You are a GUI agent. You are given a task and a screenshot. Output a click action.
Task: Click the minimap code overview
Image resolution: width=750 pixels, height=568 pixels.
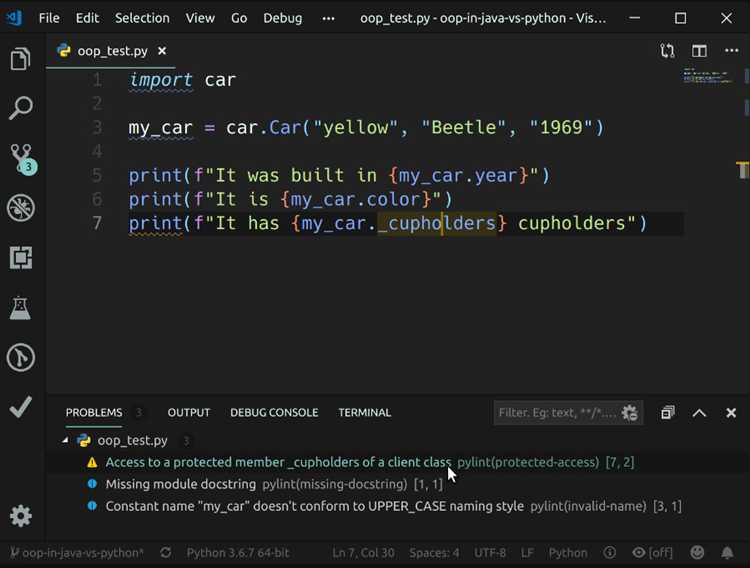707,76
